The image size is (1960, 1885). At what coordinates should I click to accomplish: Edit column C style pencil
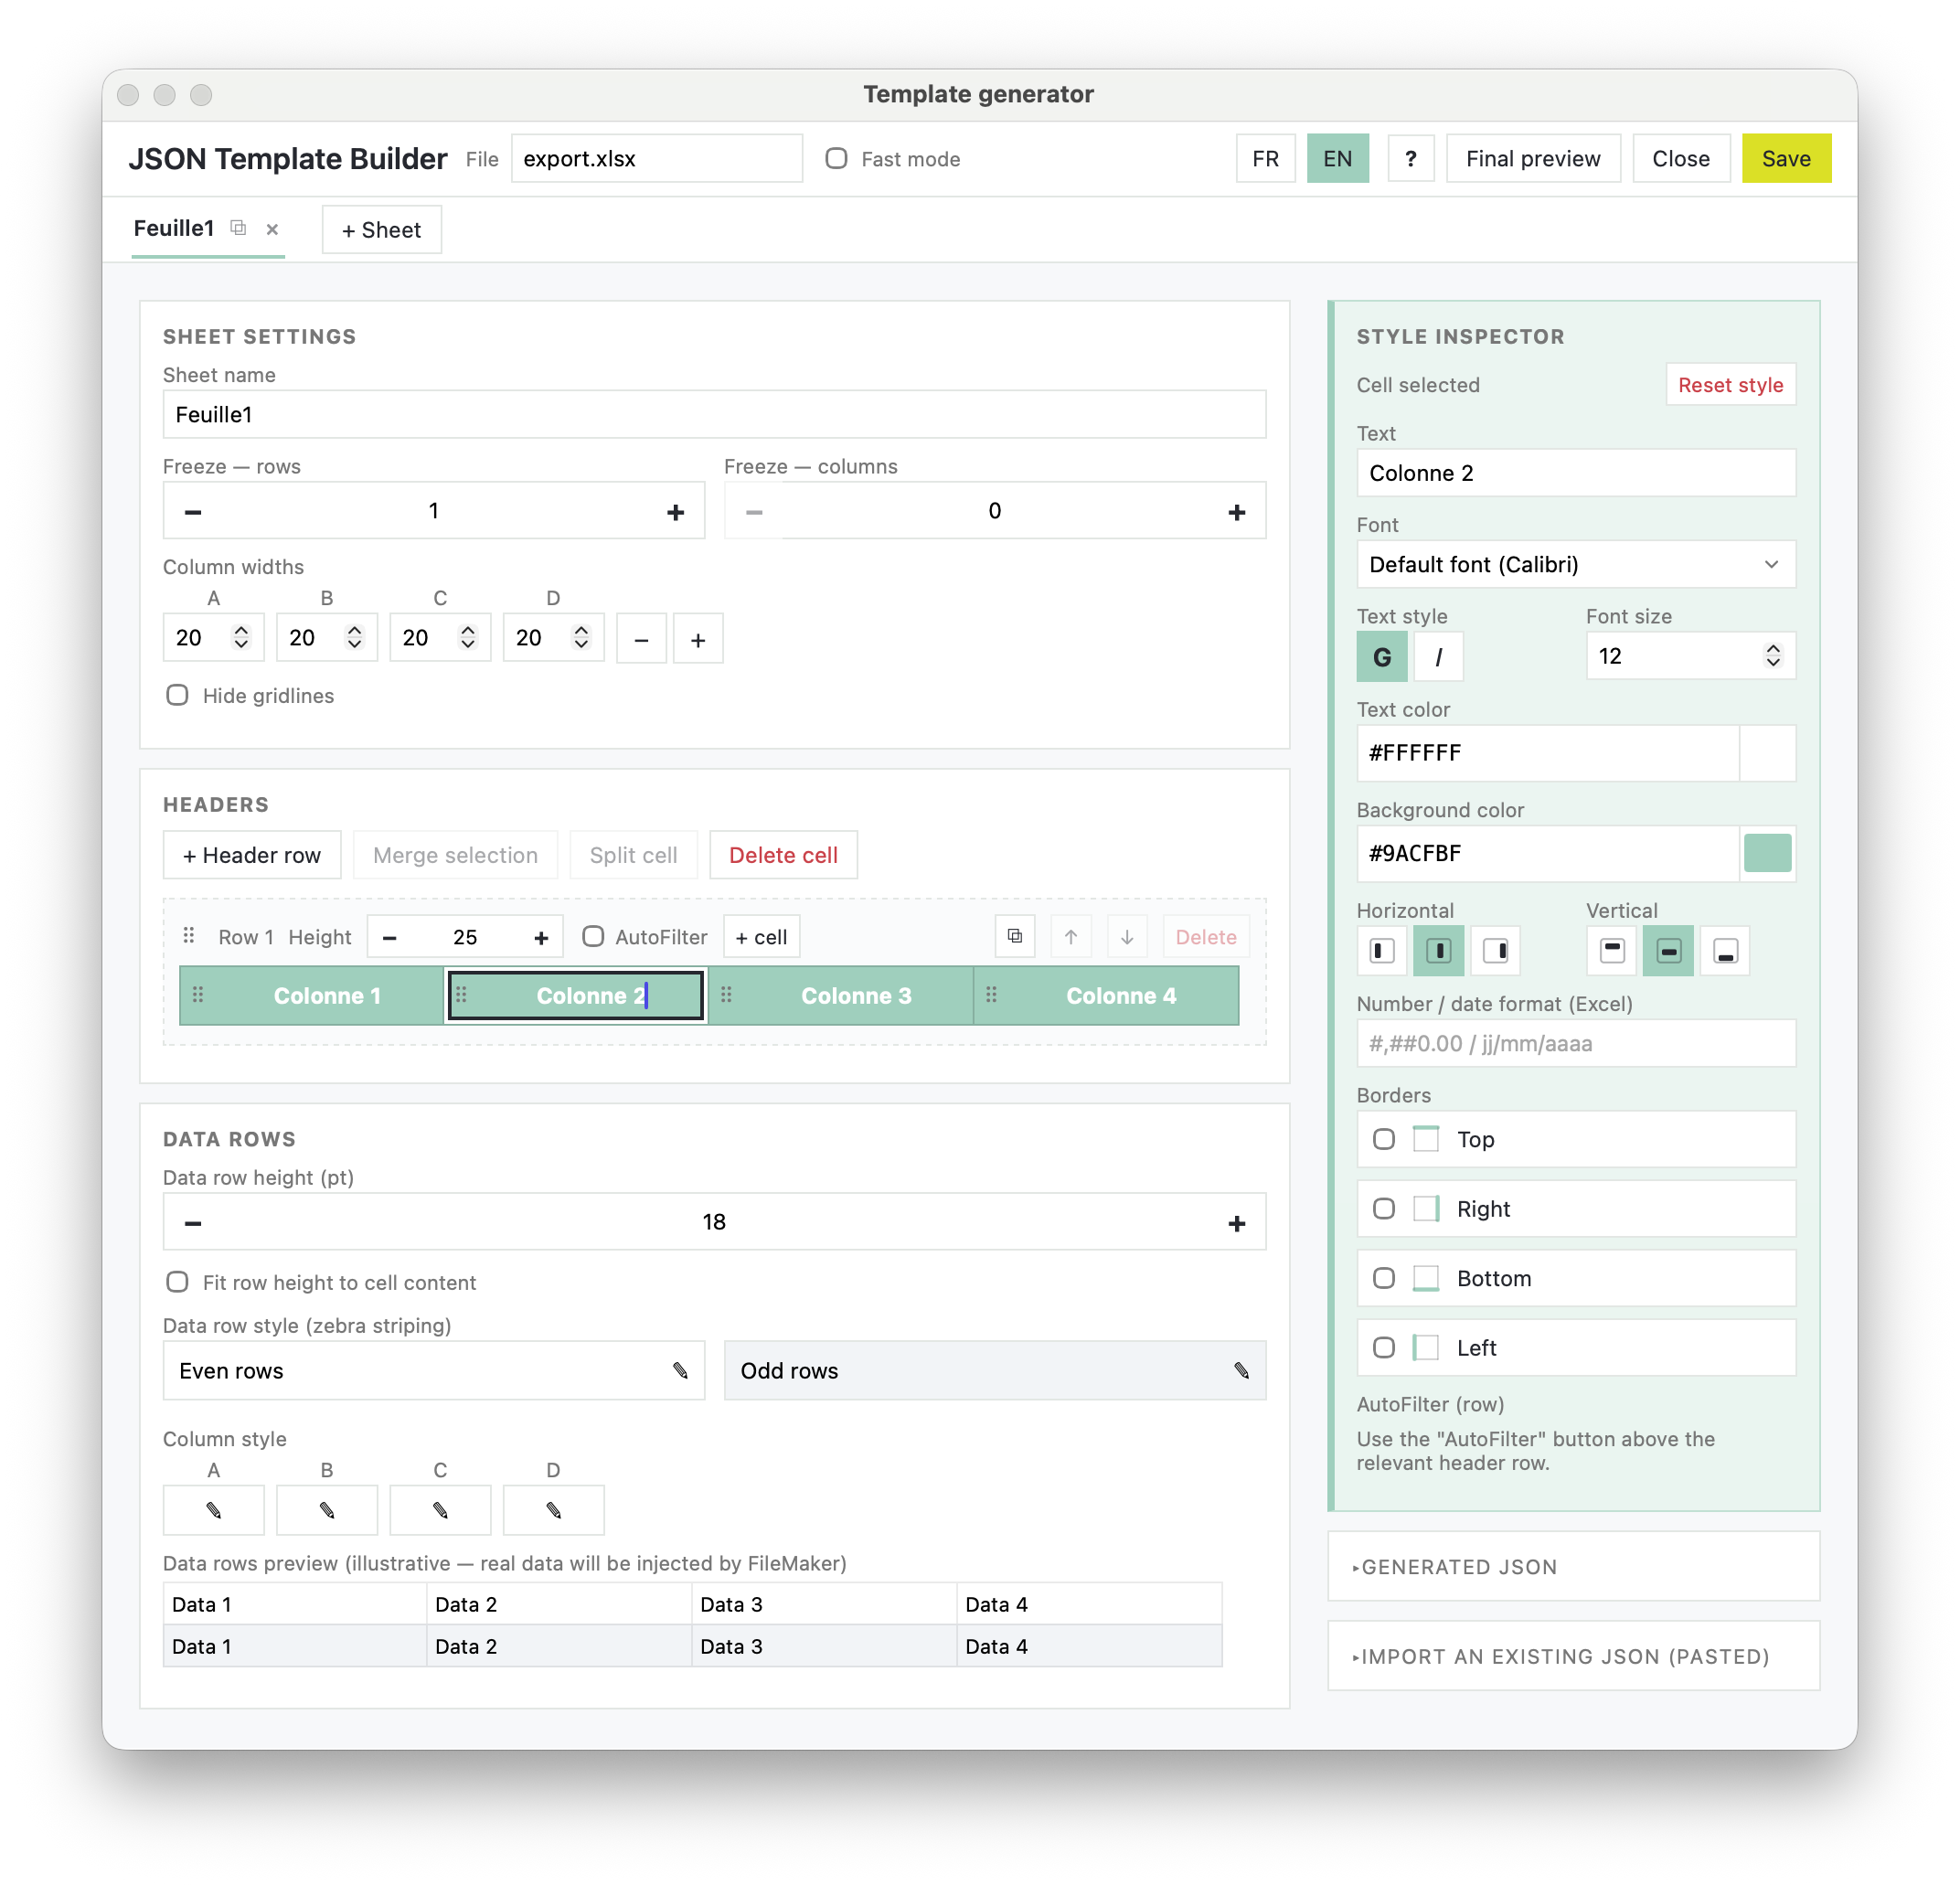(440, 1510)
